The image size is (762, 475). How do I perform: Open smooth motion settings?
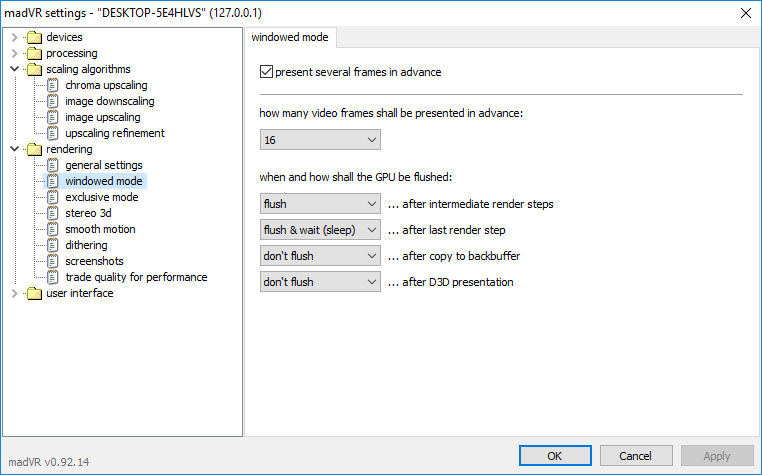point(101,229)
